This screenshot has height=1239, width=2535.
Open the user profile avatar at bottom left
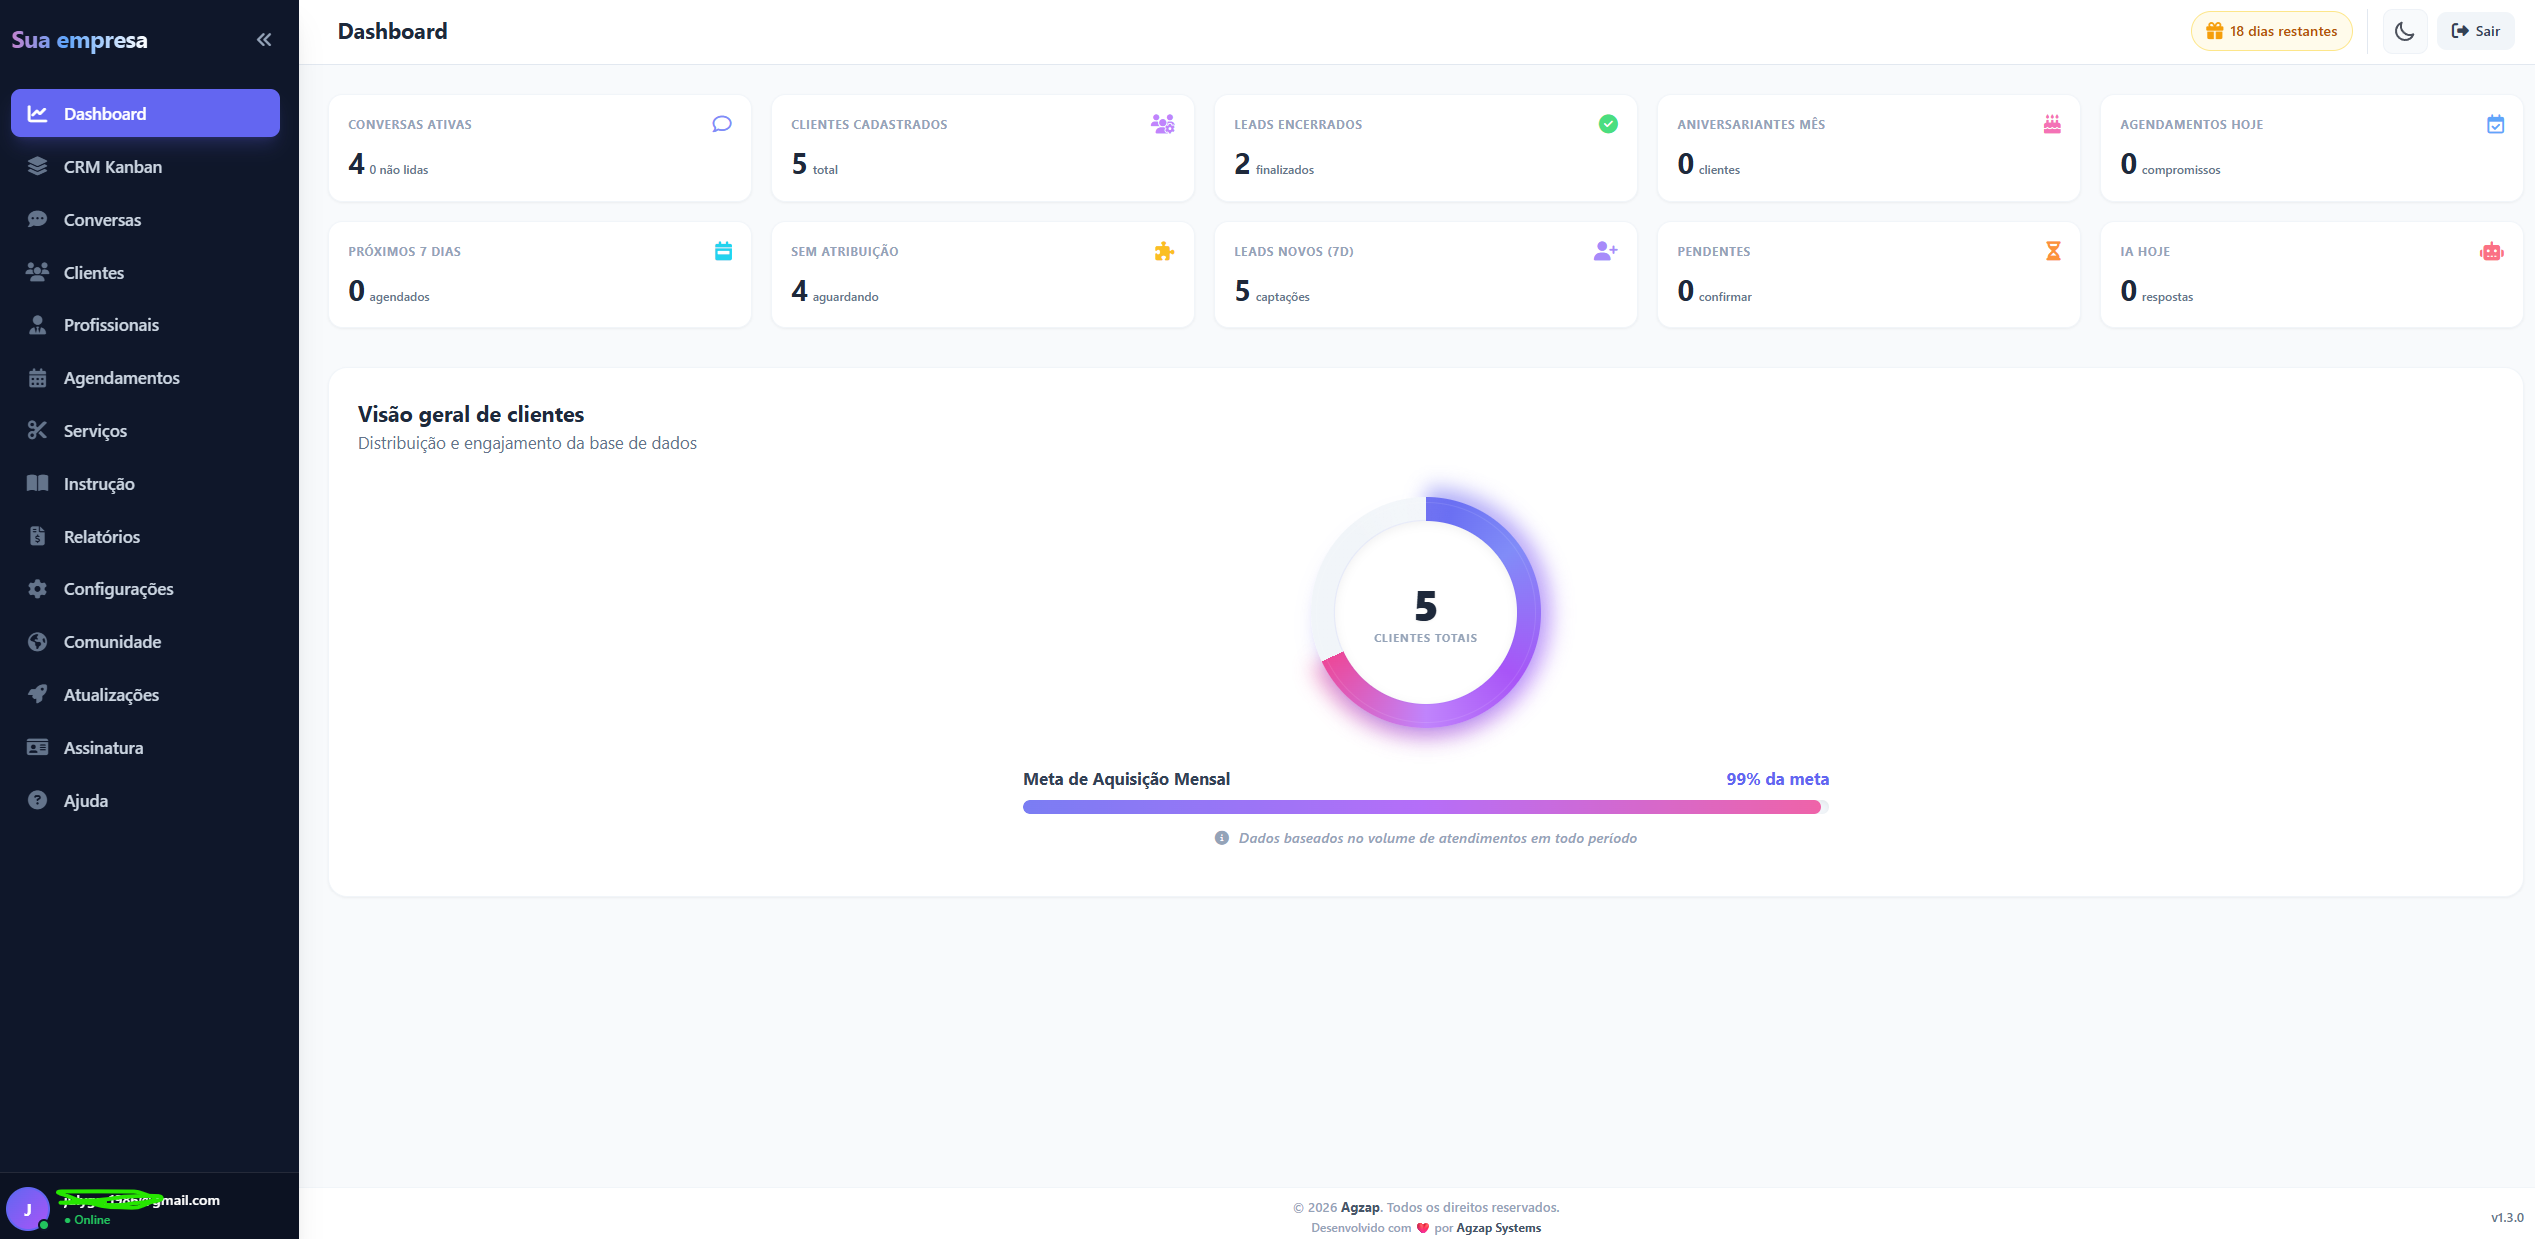(28, 1208)
